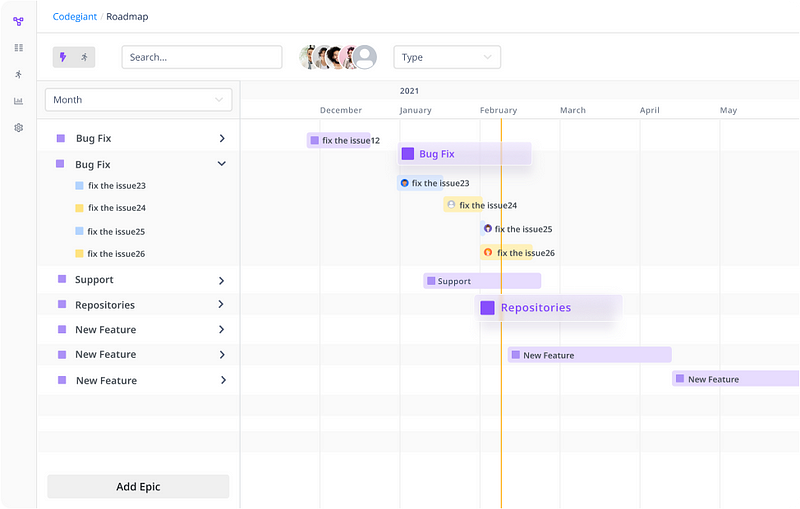This screenshot has width=800, height=509.
Task: Click blue swatch beside fix the issue23 in list
Action: click(79, 186)
